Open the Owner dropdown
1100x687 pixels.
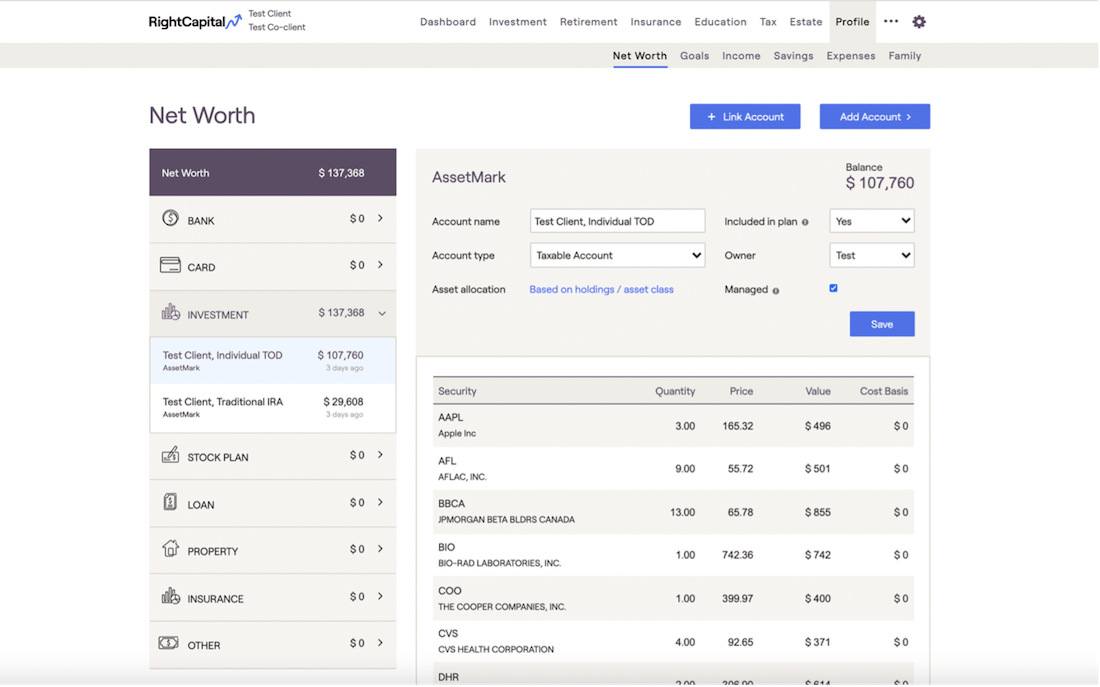pyautogui.click(x=871, y=255)
